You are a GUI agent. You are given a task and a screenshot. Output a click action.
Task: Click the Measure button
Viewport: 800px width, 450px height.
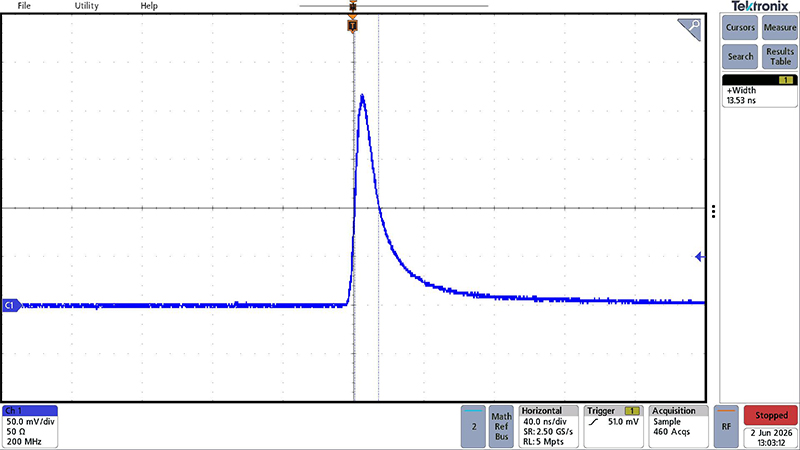pos(780,28)
